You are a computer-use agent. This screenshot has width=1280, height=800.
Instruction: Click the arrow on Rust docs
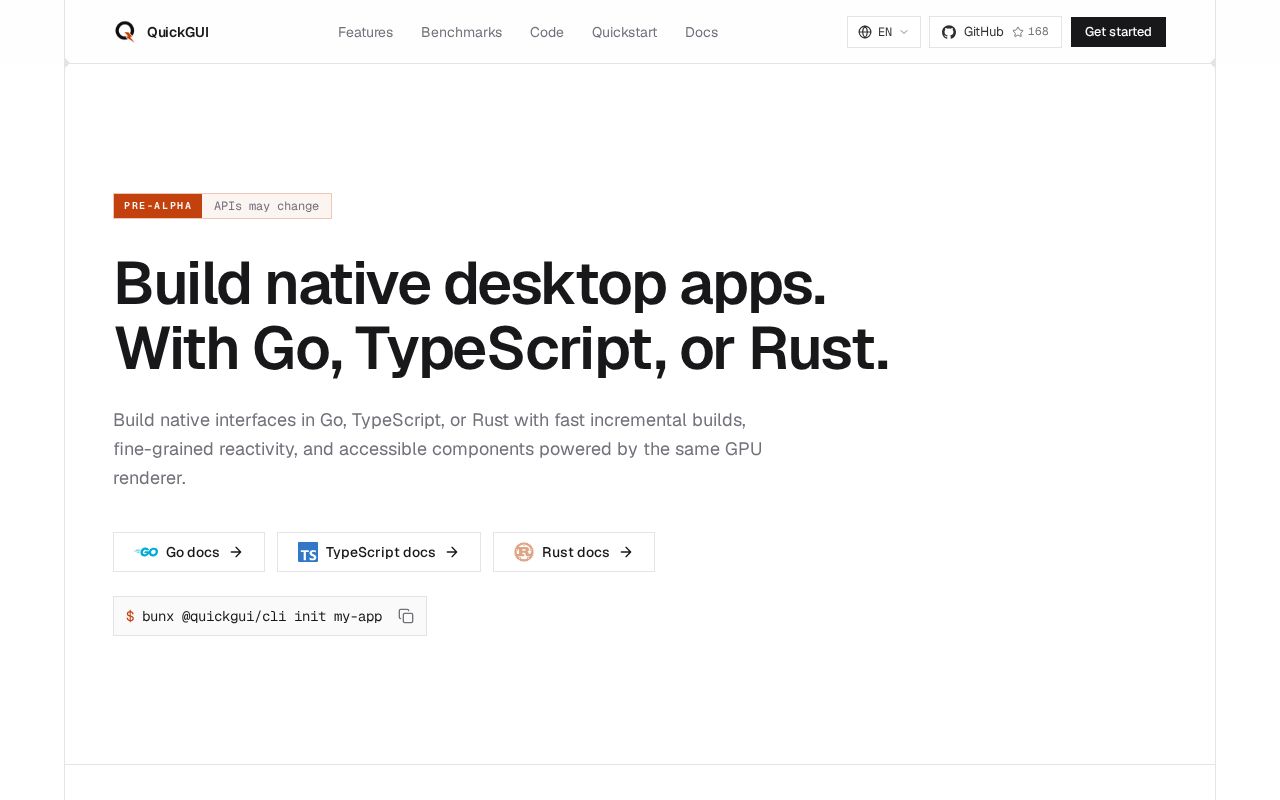pos(626,552)
